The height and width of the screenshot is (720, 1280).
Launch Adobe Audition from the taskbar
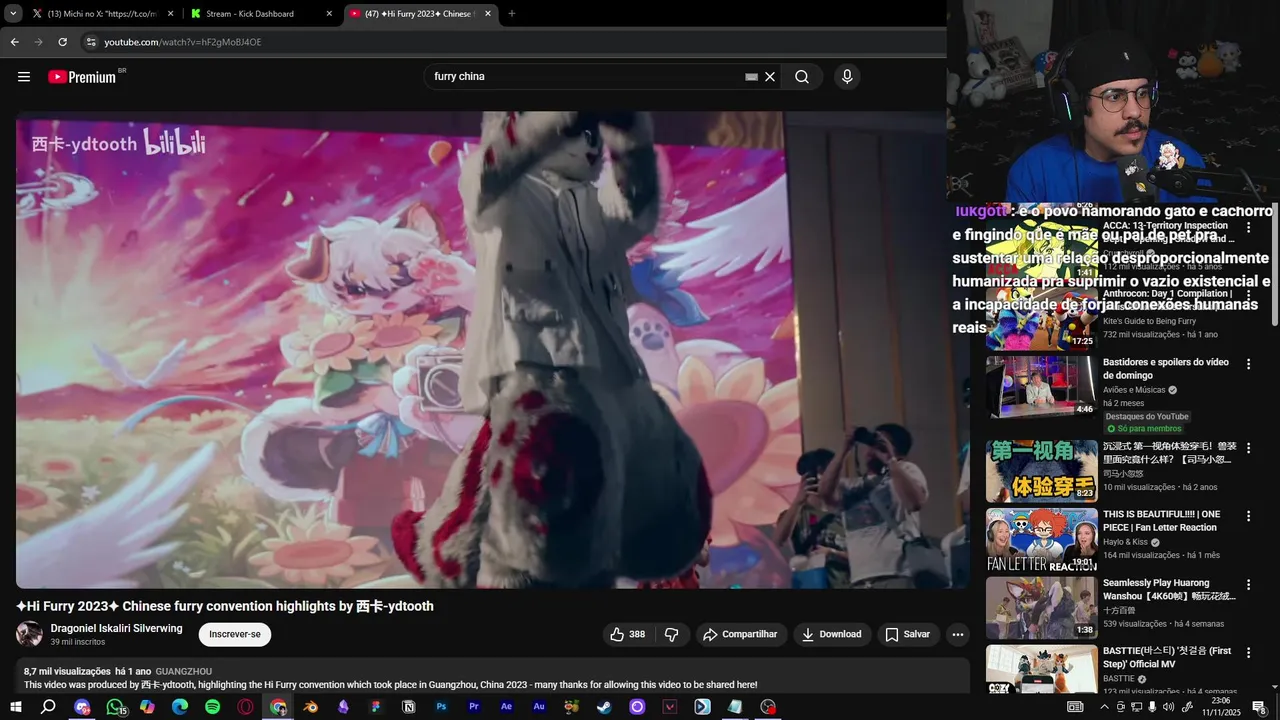(x=539, y=707)
